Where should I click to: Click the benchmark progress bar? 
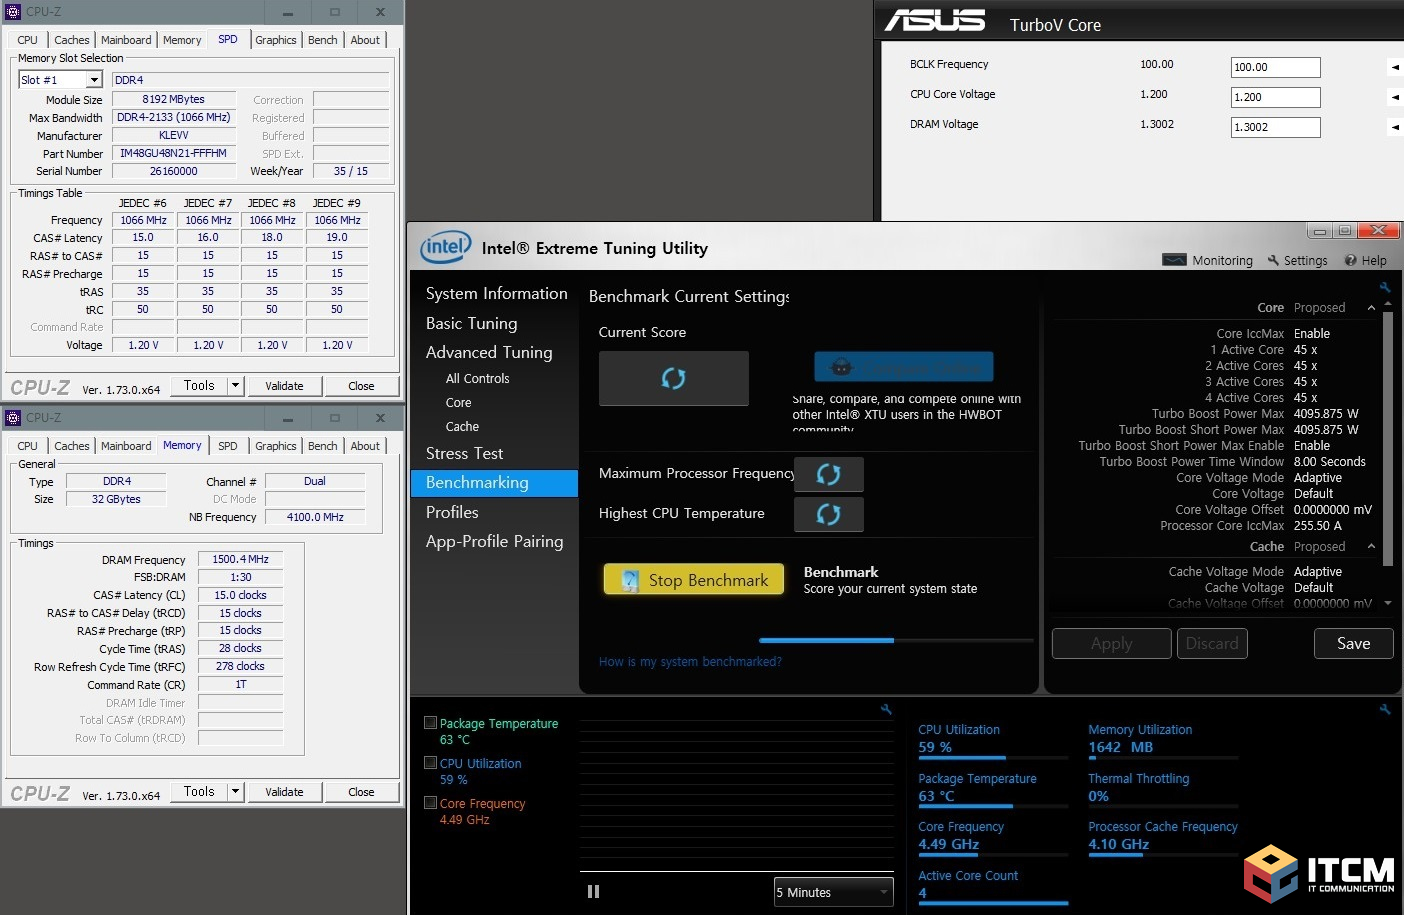(896, 640)
